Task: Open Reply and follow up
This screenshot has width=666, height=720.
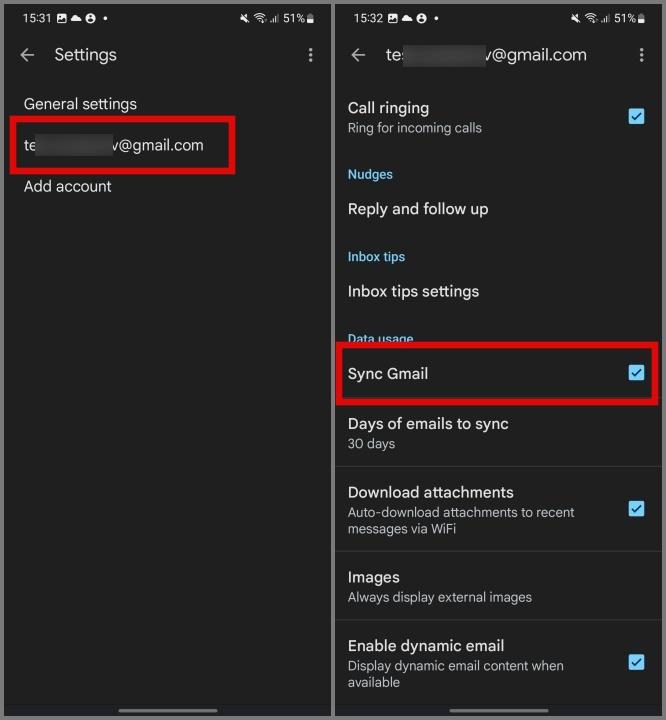Action: 418,209
